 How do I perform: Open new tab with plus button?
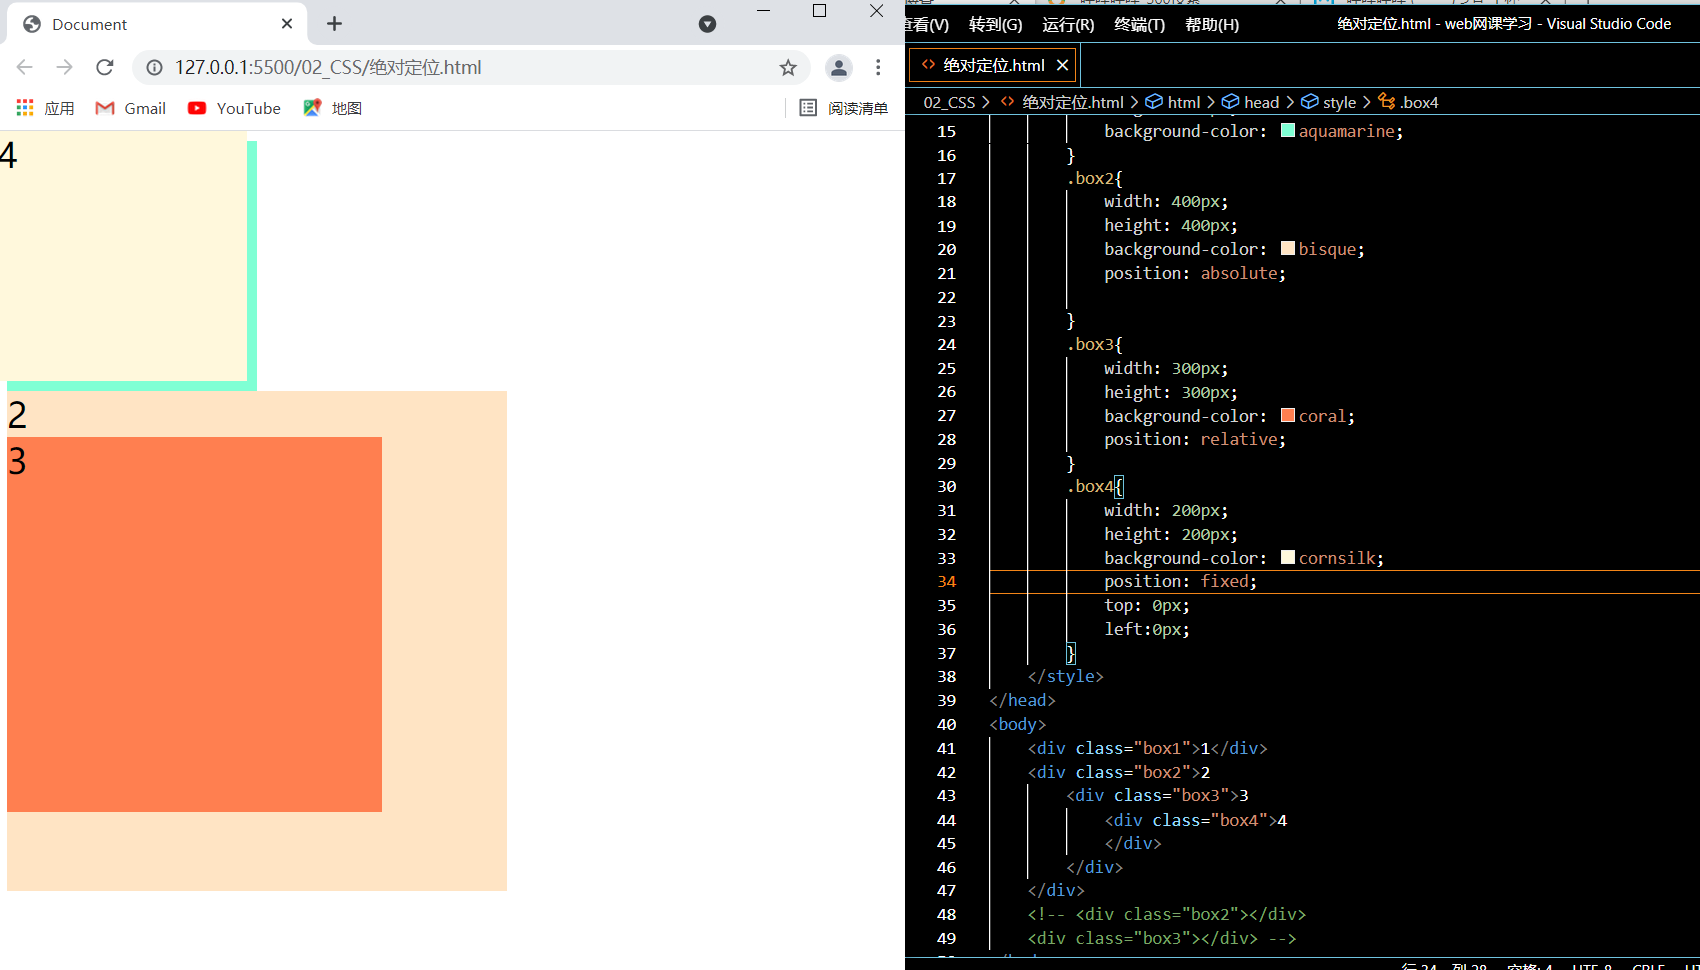coord(334,23)
